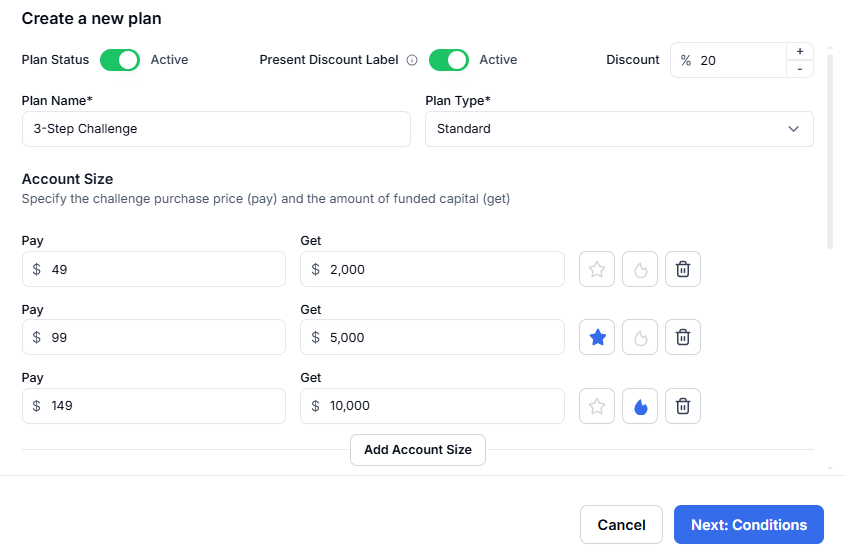Proceed with Next: Conditions button
Screen dimensions: 846x555
749,525
